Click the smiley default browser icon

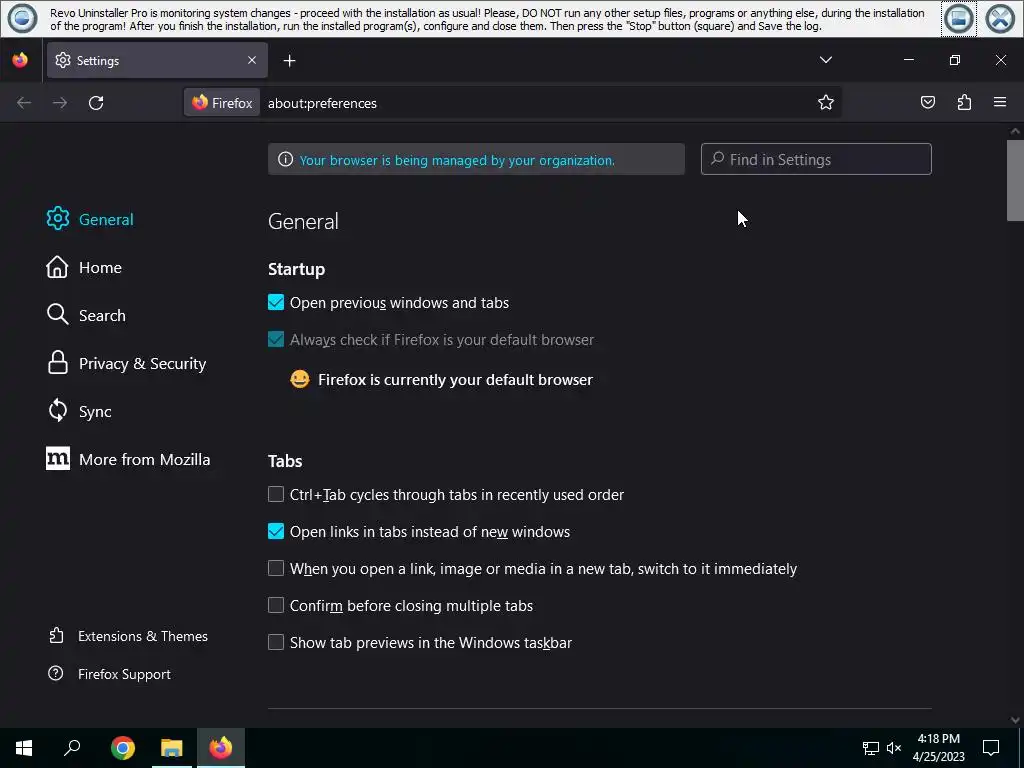click(x=300, y=379)
